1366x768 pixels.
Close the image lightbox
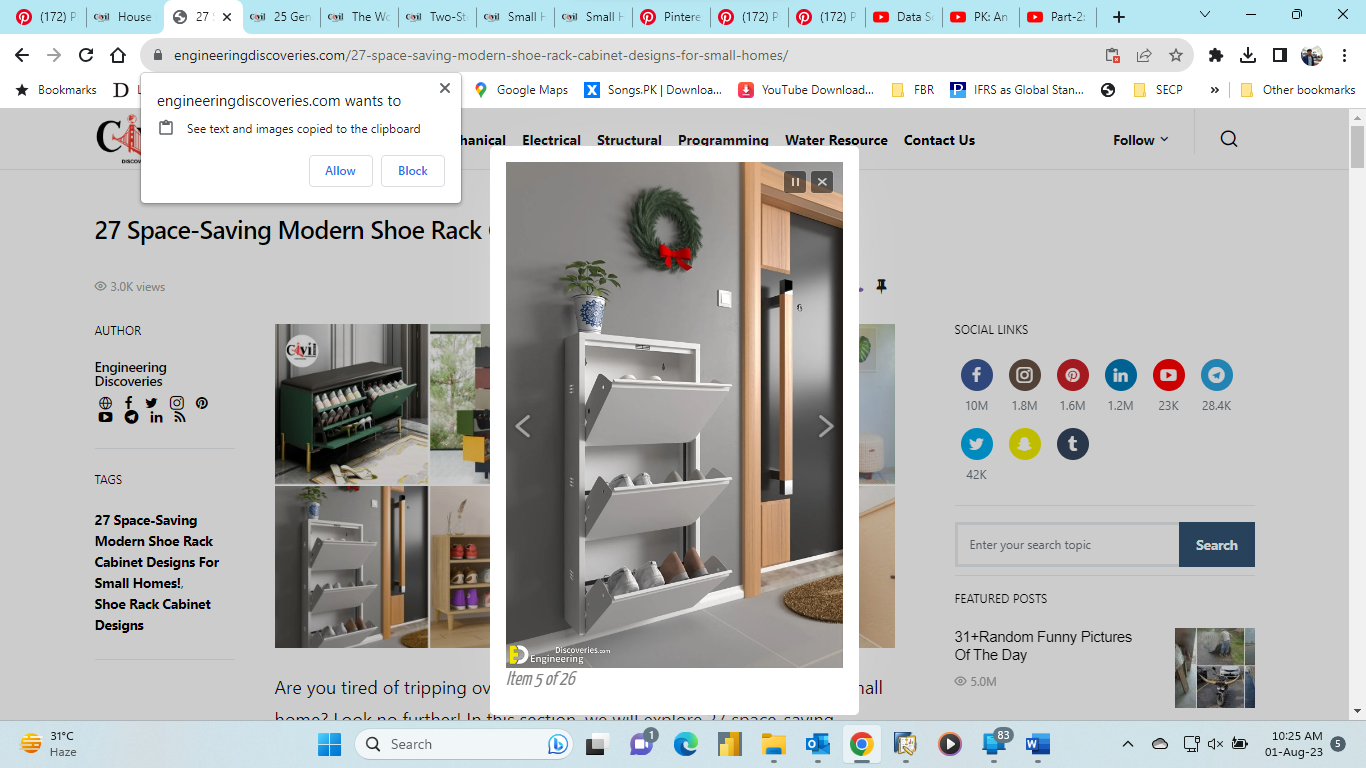822,181
